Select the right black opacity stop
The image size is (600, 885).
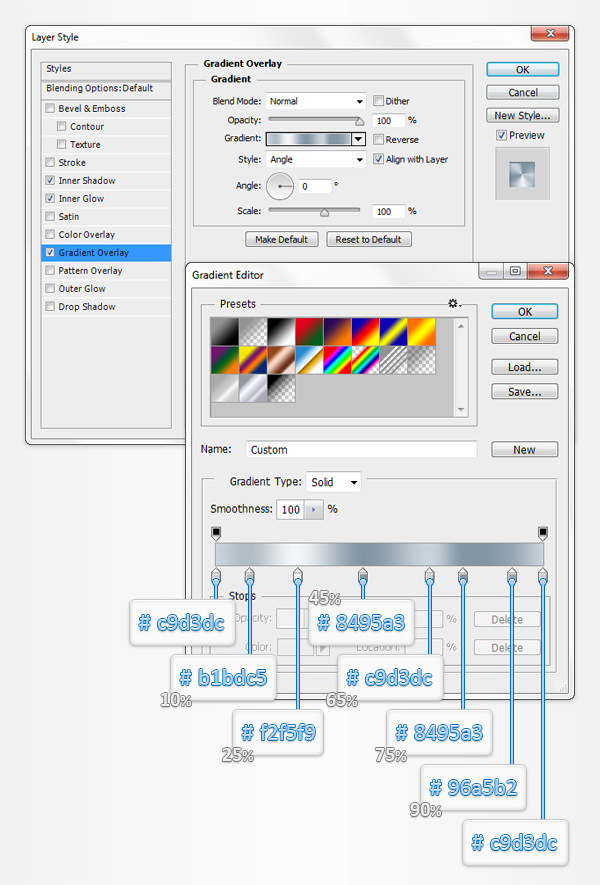[543, 532]
